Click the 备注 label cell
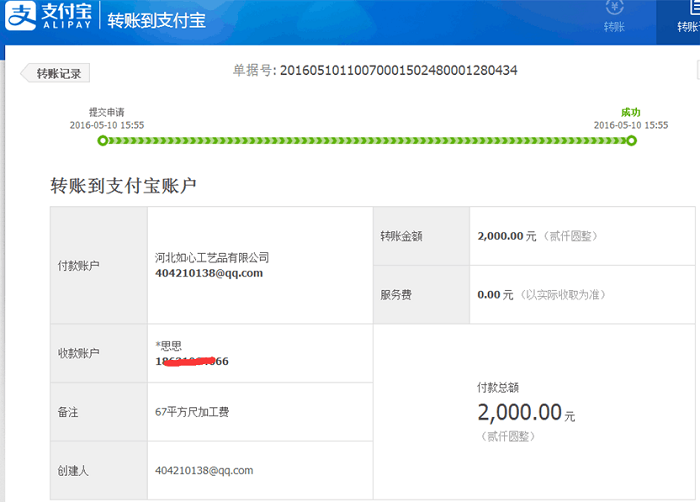This screenshot has height=502, width=700. coord(99,412)
